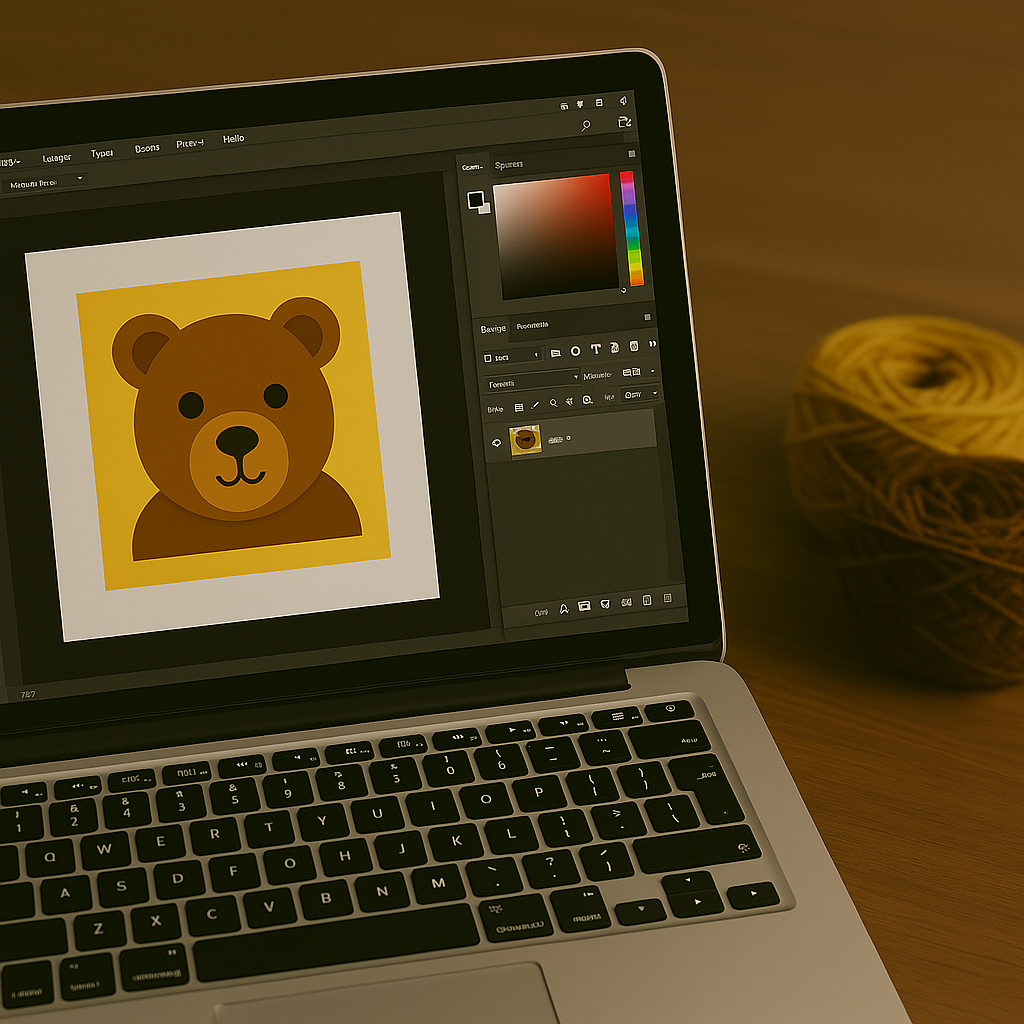The image size is (1024, 1024).
Task: Open the Medium preset dropdown below the menu bar
Action: 45,180
